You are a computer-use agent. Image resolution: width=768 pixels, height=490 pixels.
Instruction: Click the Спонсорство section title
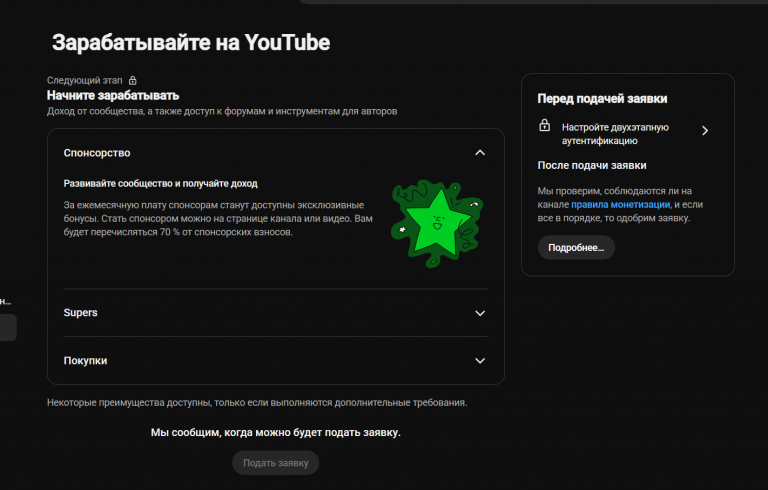pos(97,153)
